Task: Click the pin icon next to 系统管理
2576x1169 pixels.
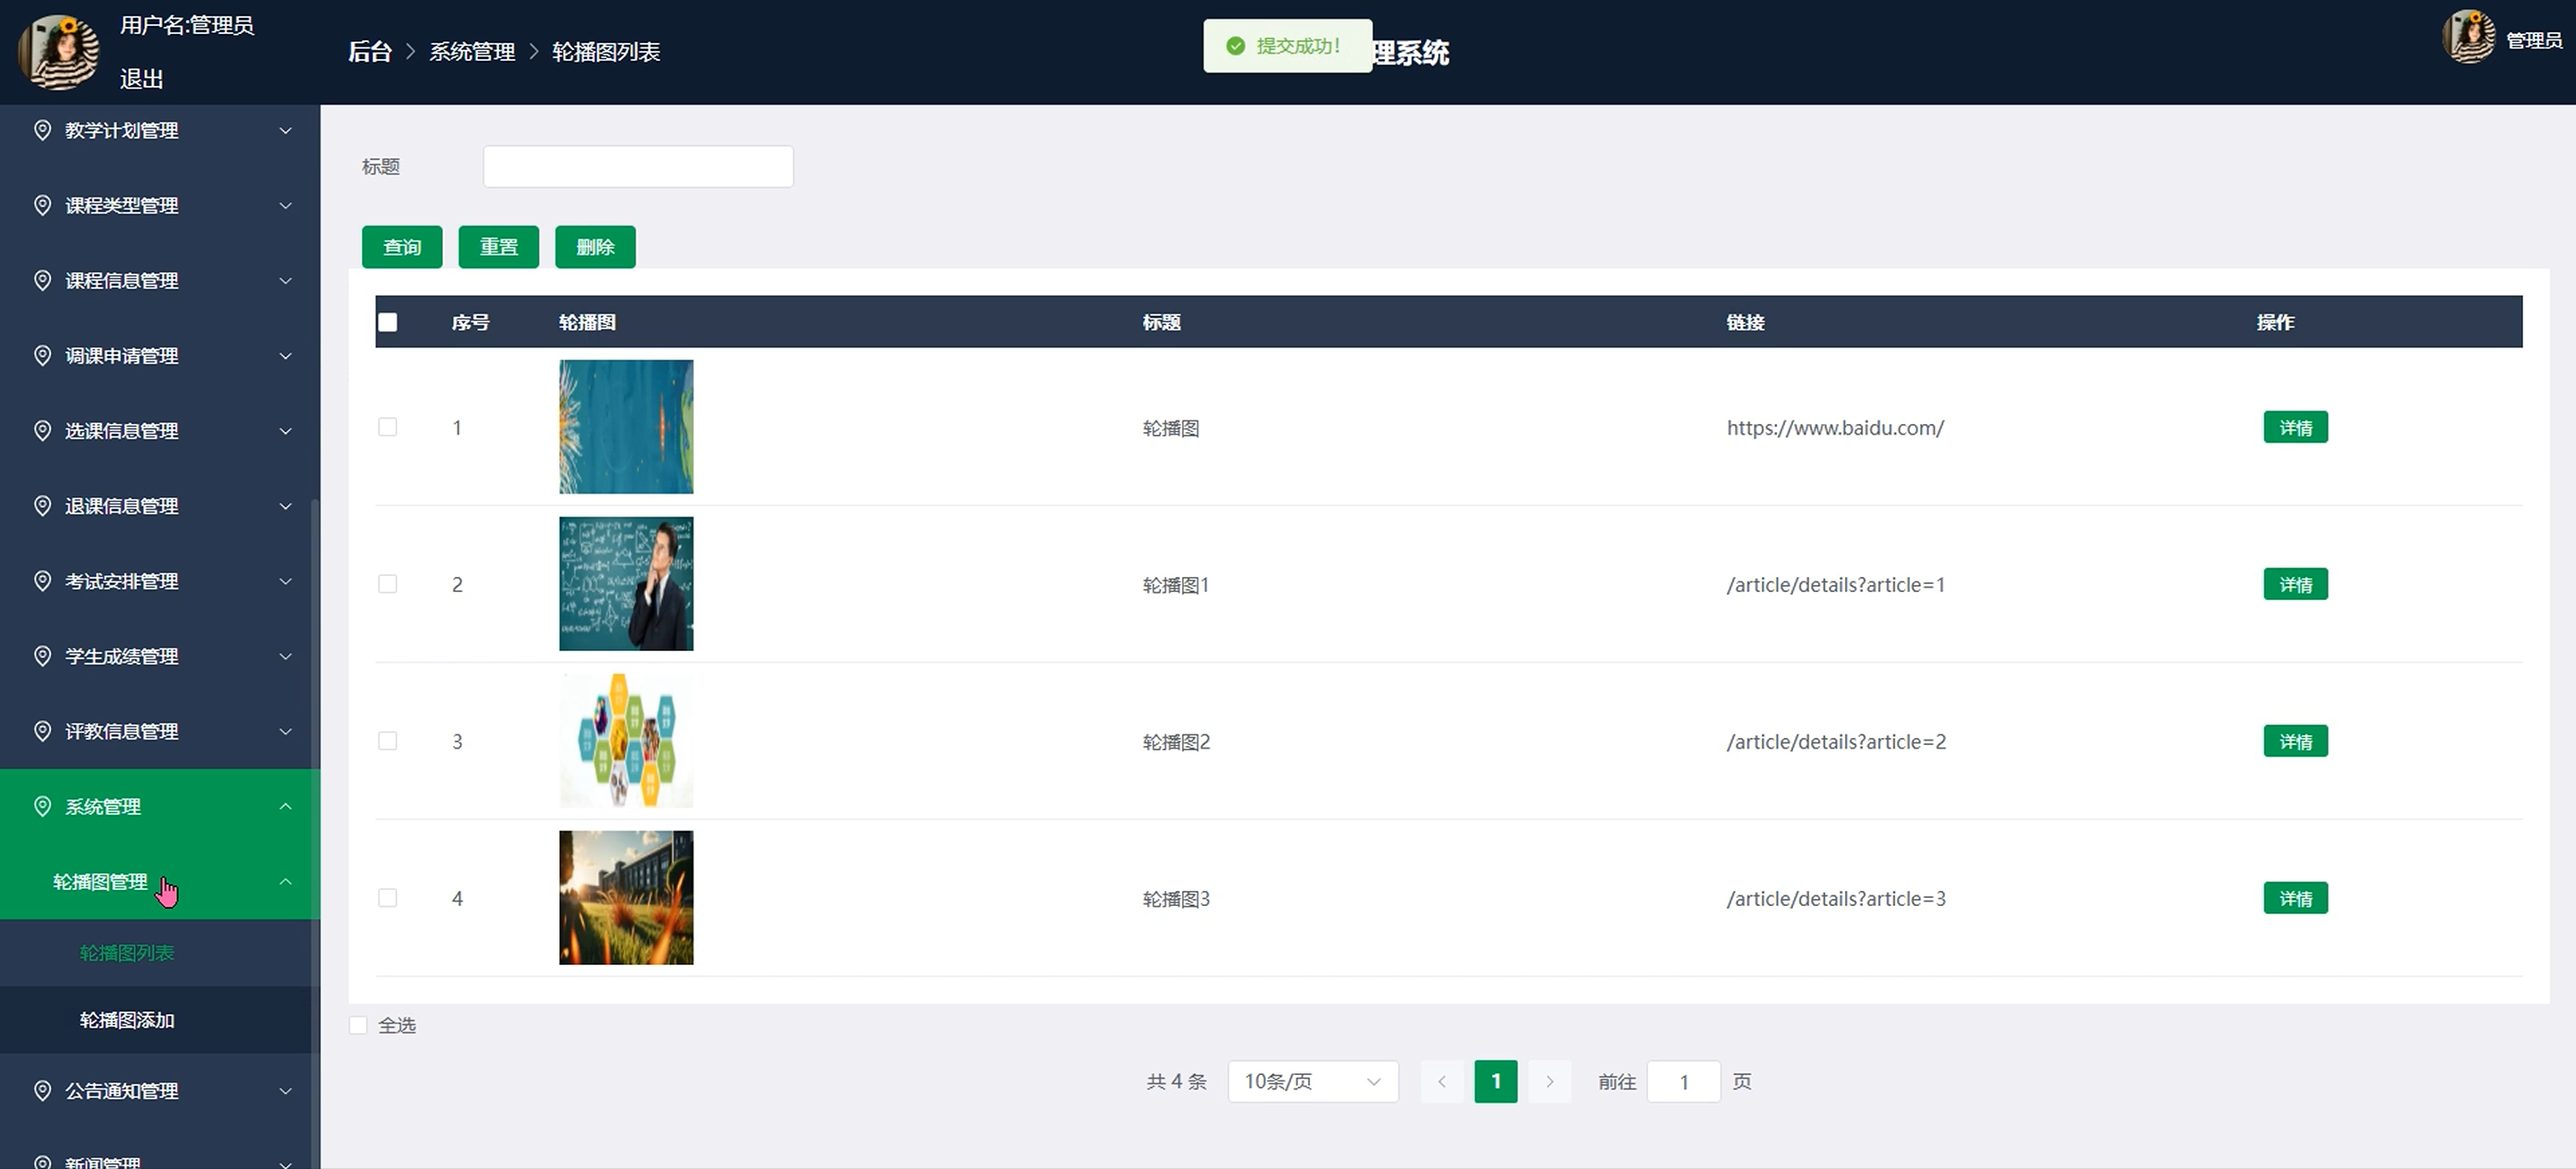Action: [x=42, y=806]
